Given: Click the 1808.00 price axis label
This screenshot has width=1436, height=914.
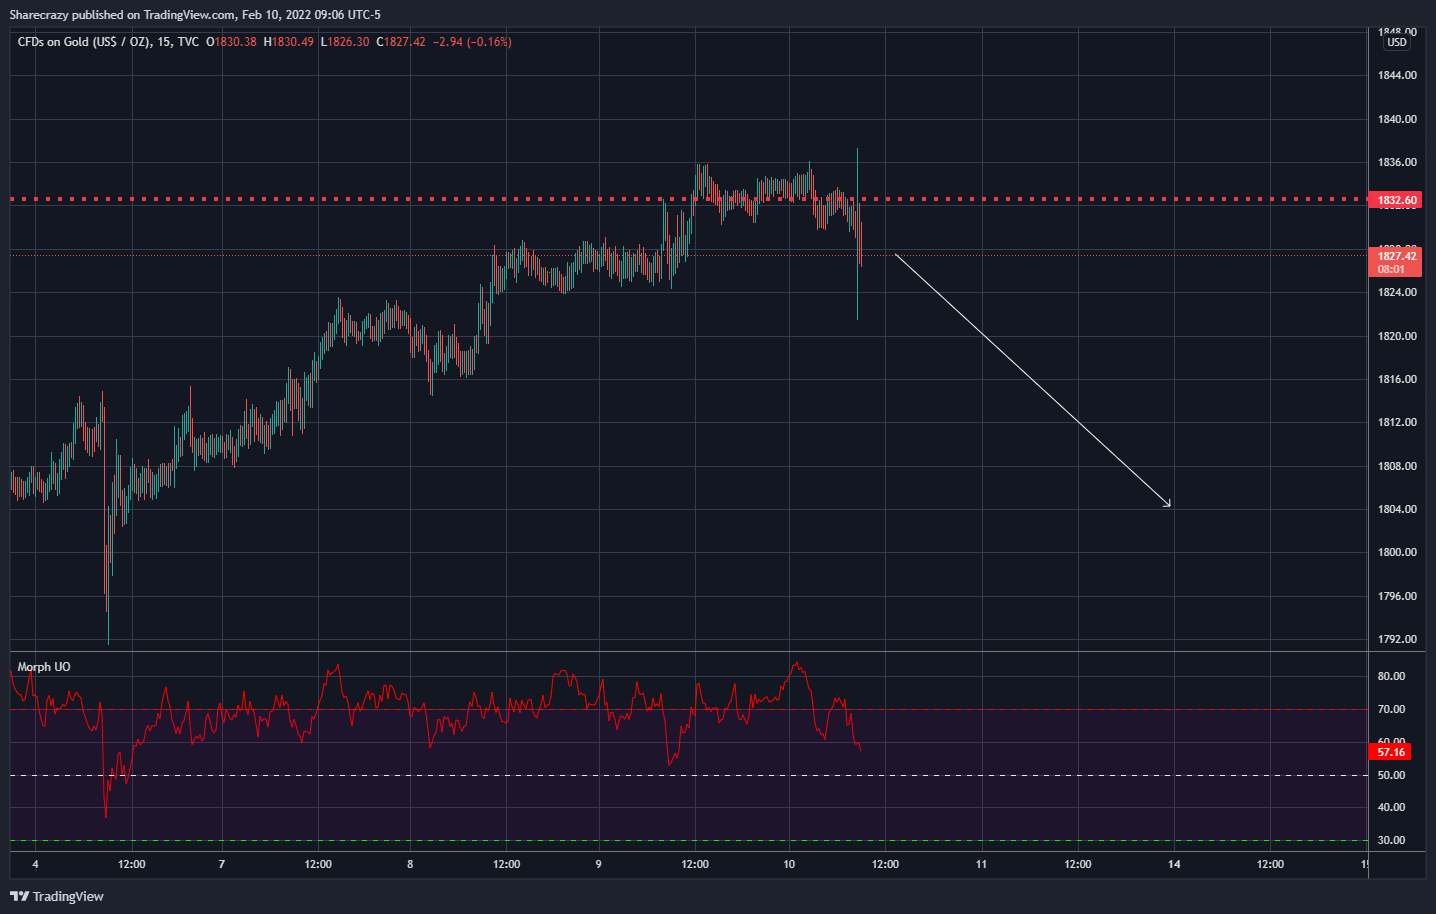Looking at the screenshot, I should coord(1397,466).
